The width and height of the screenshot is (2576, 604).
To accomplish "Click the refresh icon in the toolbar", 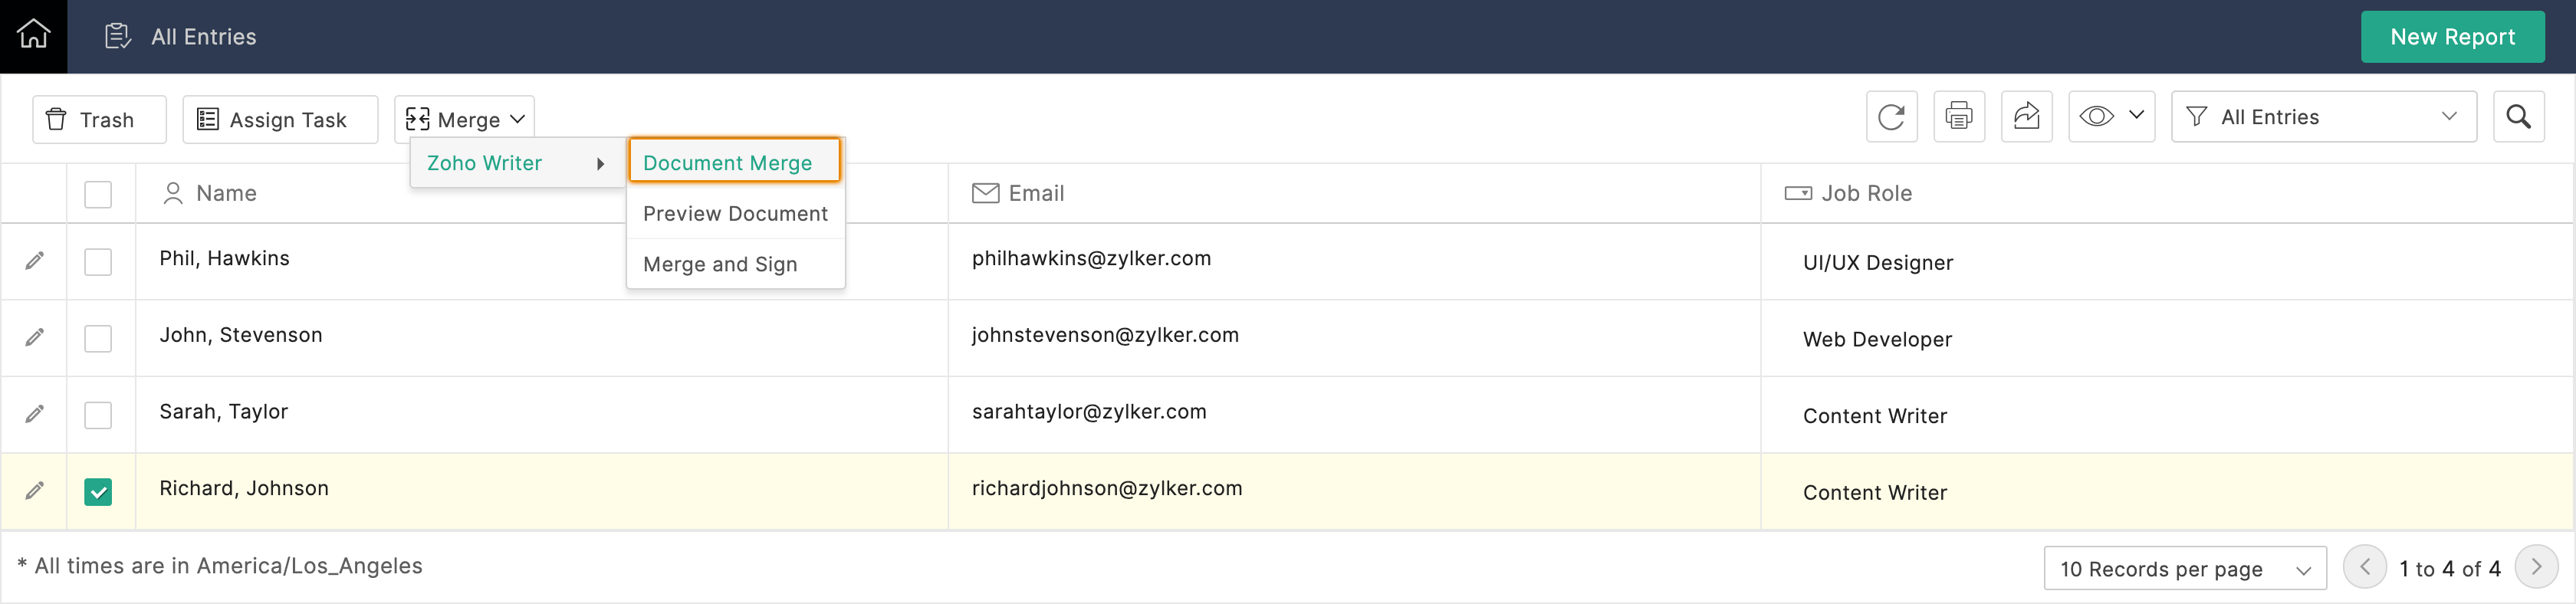I will point(1891,117).
